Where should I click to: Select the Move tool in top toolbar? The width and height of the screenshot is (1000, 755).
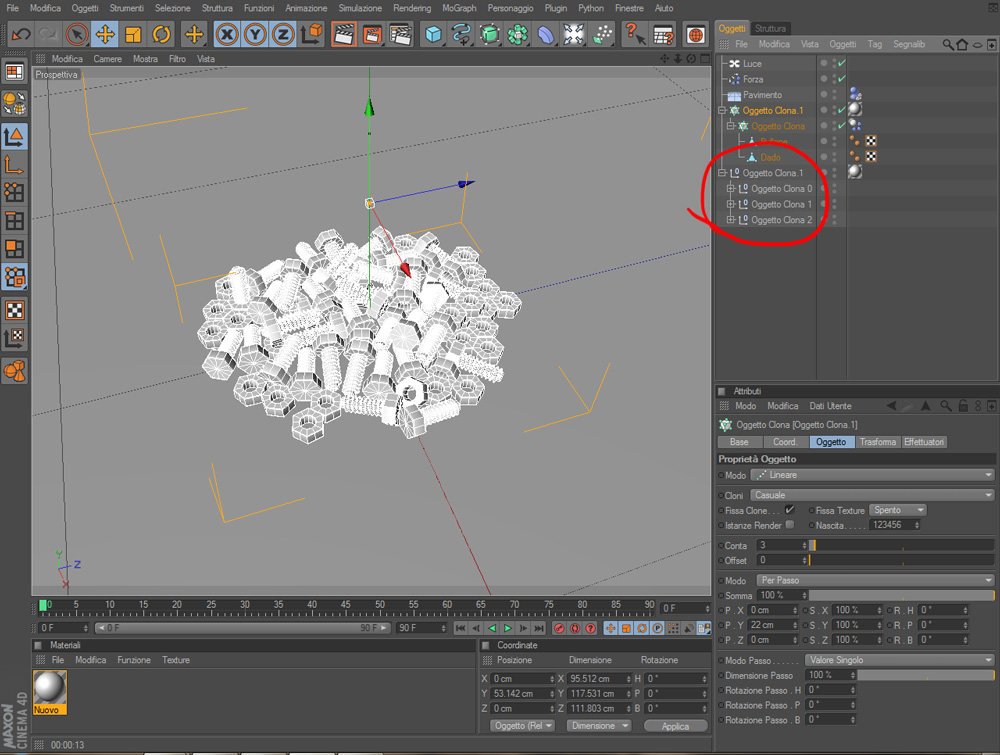(105, 34)
